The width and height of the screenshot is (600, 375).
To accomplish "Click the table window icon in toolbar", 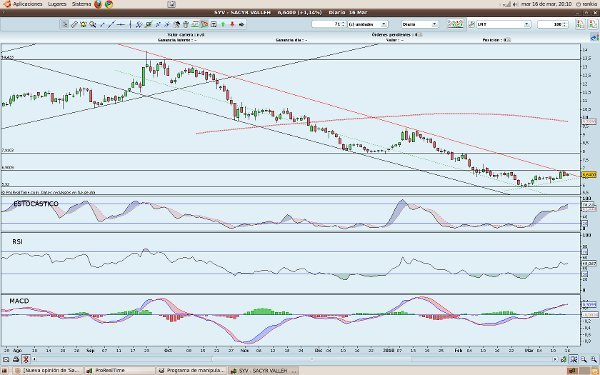I will (214, 24).
